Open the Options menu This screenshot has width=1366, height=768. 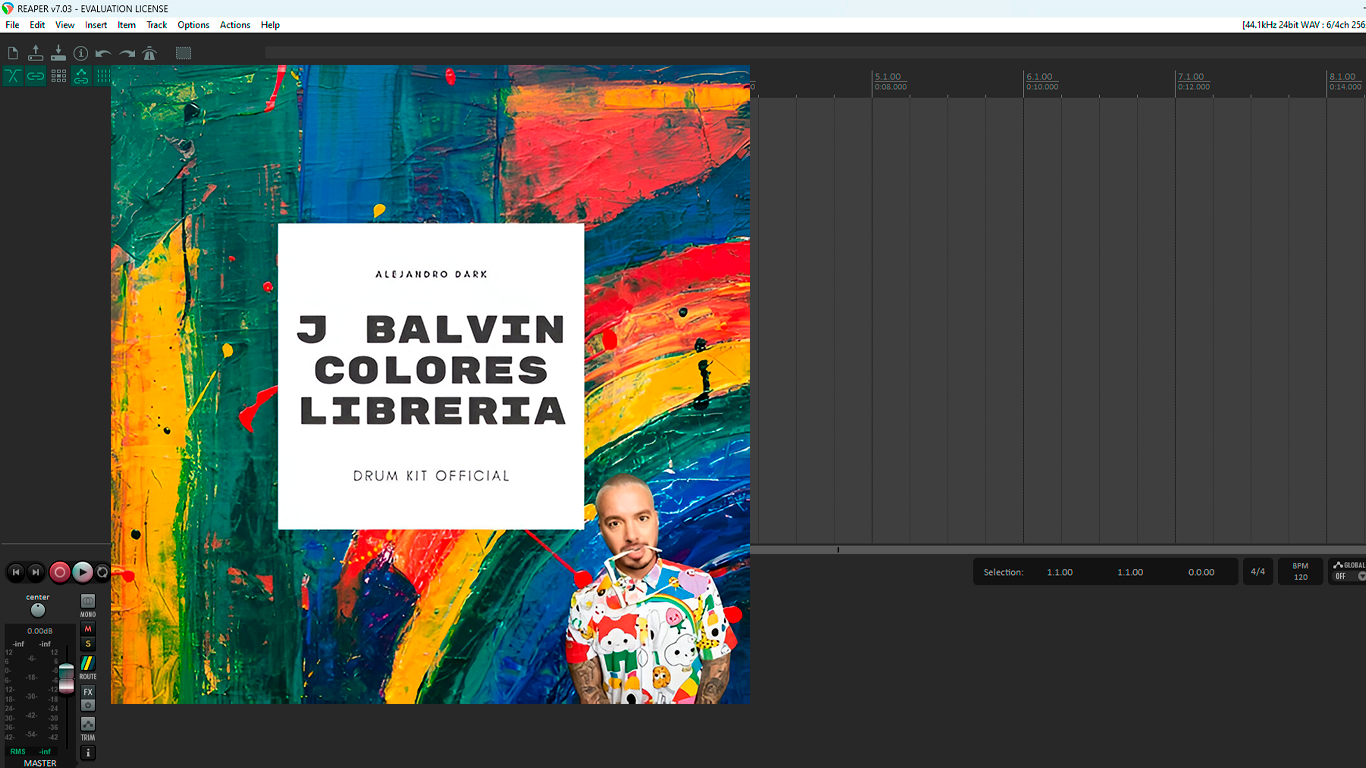(194, 25)
